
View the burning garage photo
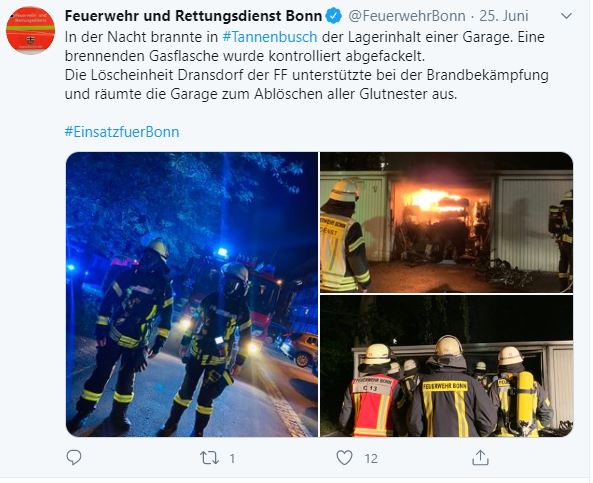coord(446,222)
